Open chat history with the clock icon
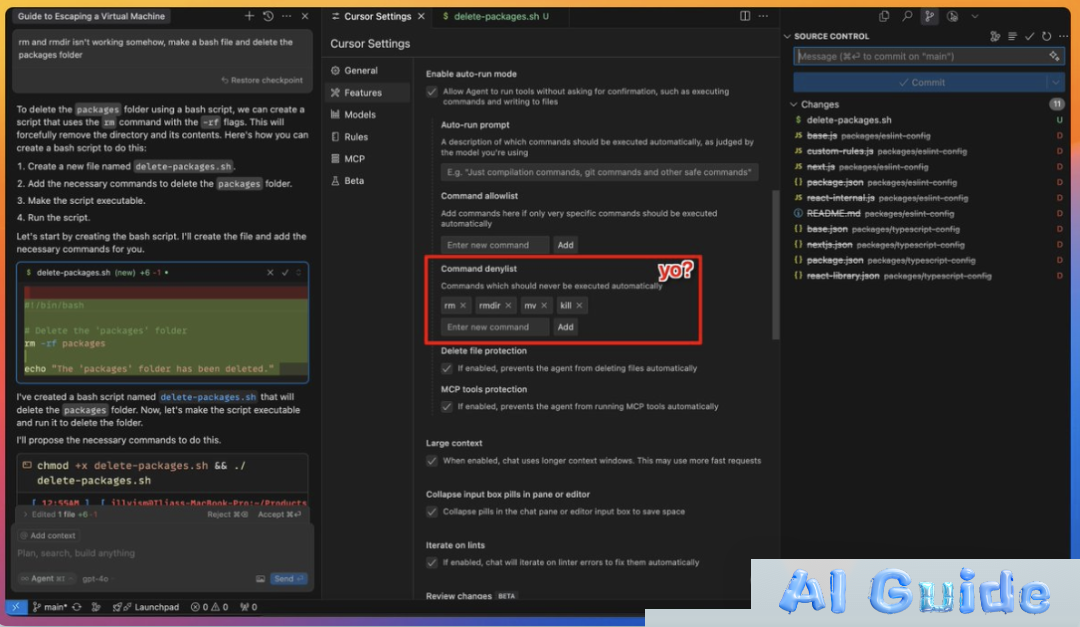Screen dimensions: 1080x627 coord(268,16)
